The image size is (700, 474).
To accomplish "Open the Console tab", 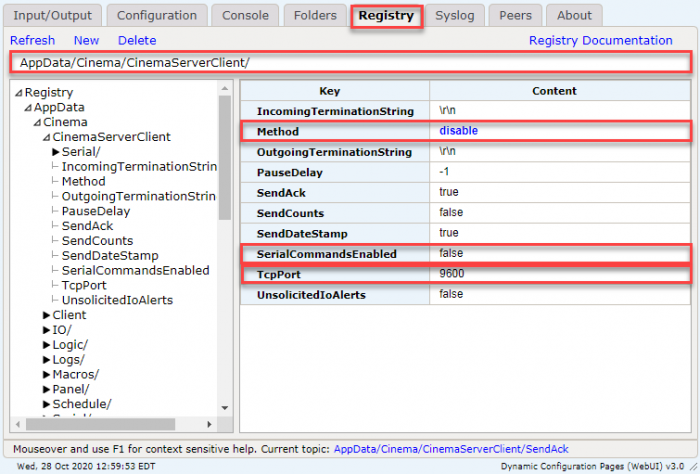I will [x=245, y=16].
